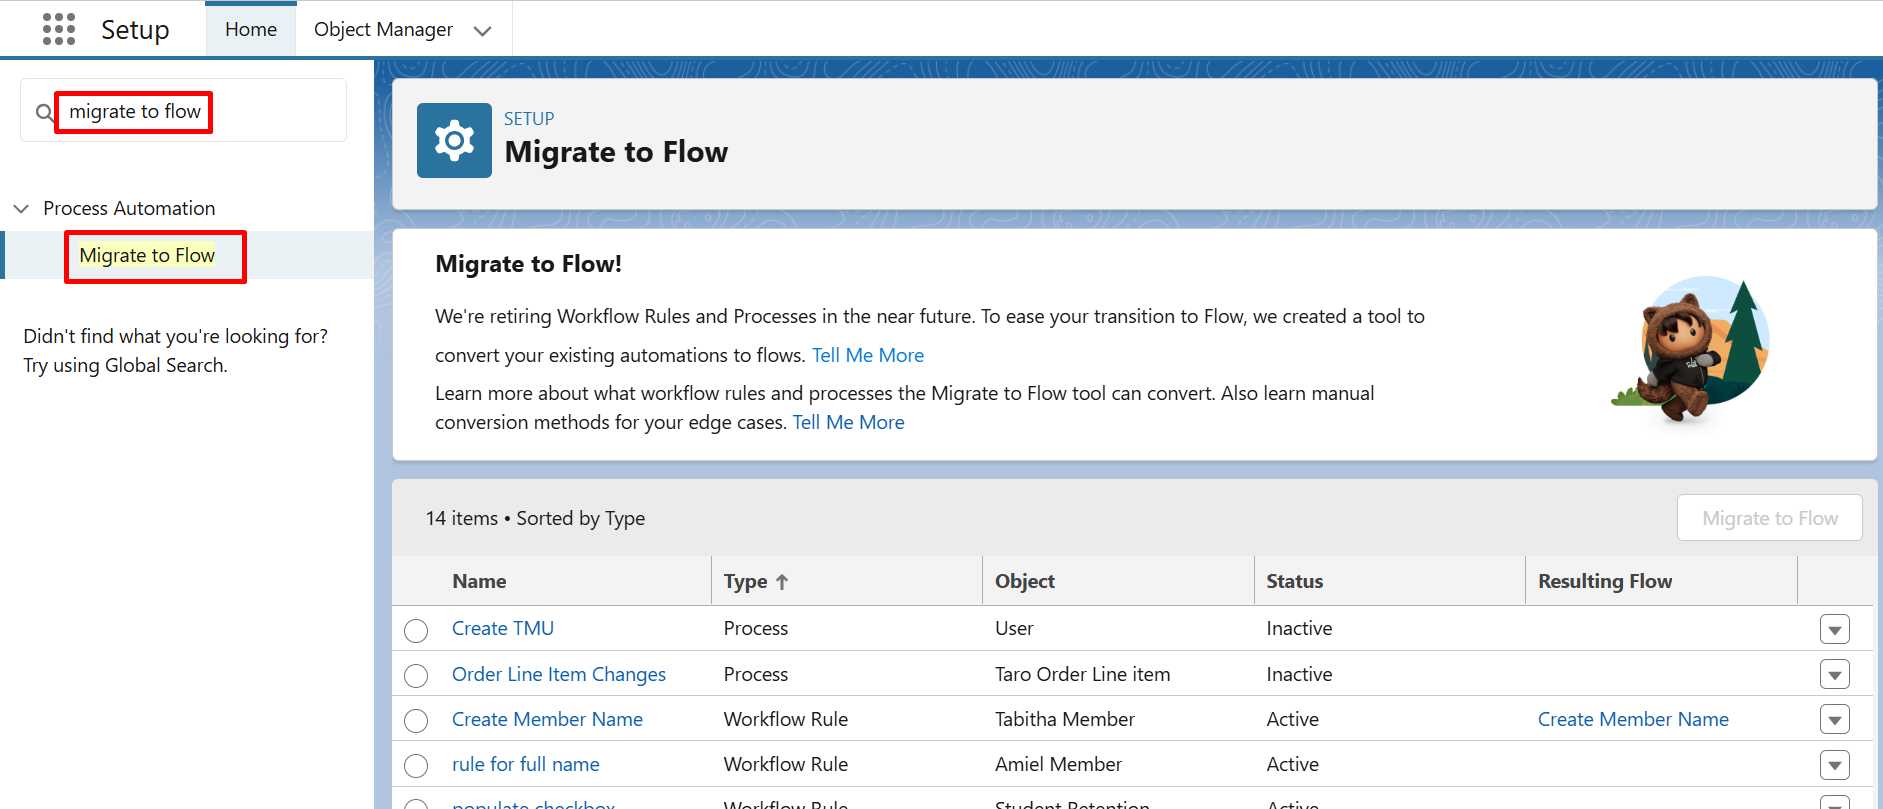Click the Setup gear icon beside the page title

(x=454, y=140)
